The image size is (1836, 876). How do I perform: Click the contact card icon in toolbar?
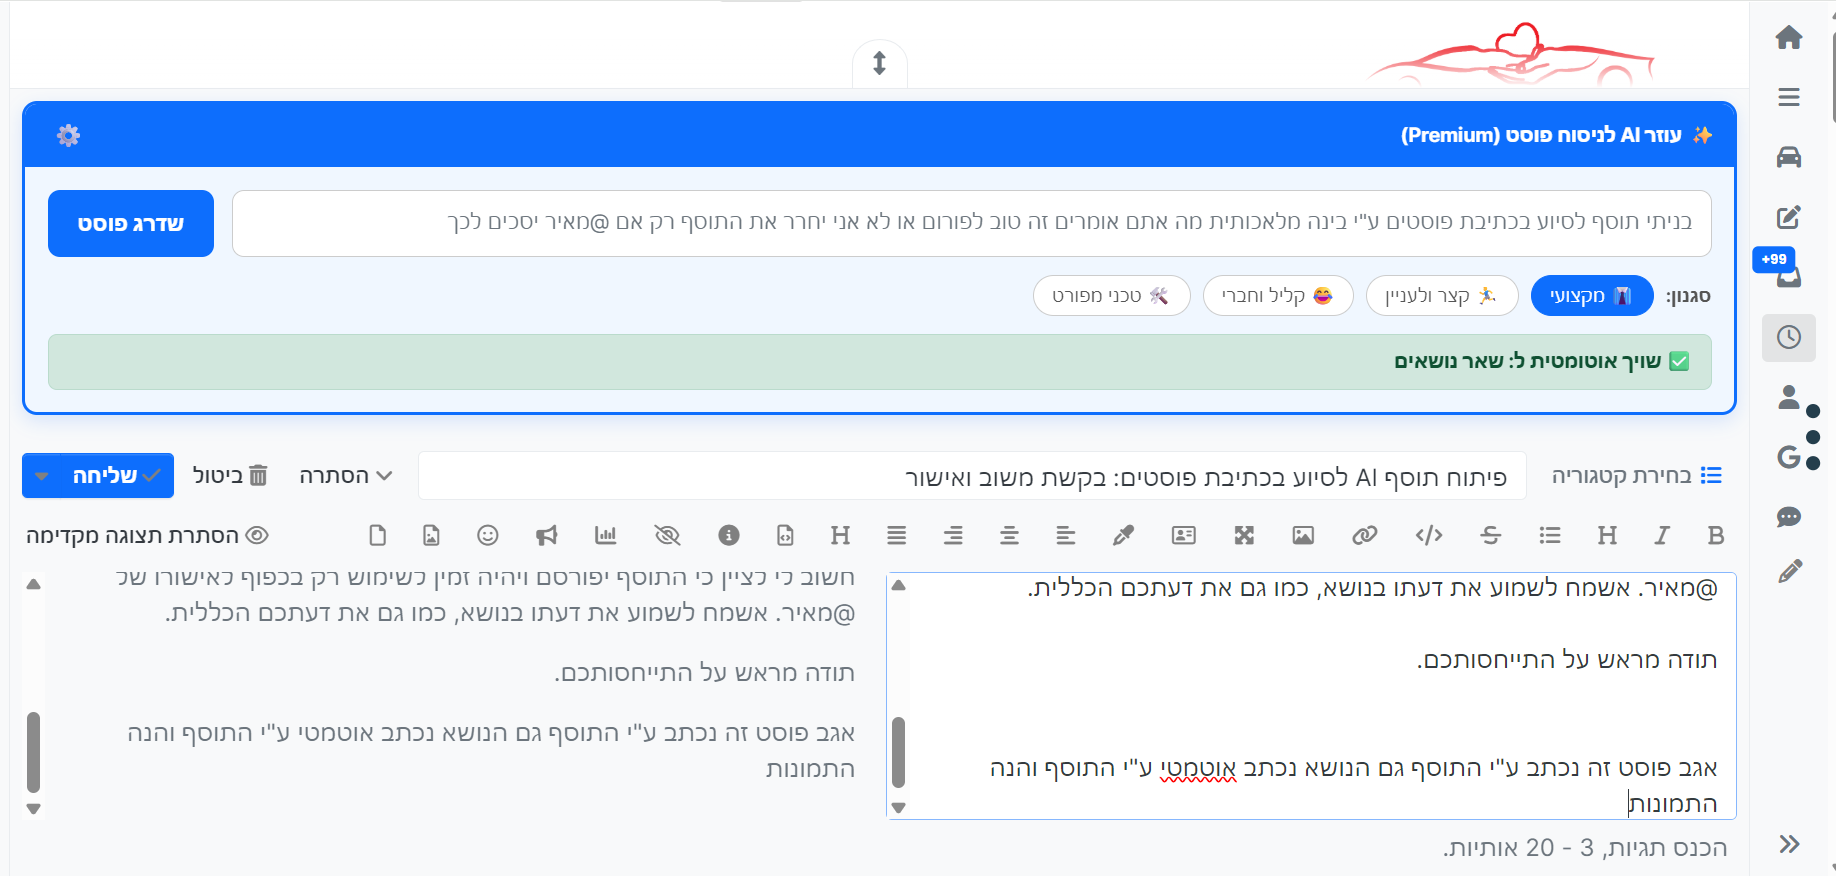1184,535
